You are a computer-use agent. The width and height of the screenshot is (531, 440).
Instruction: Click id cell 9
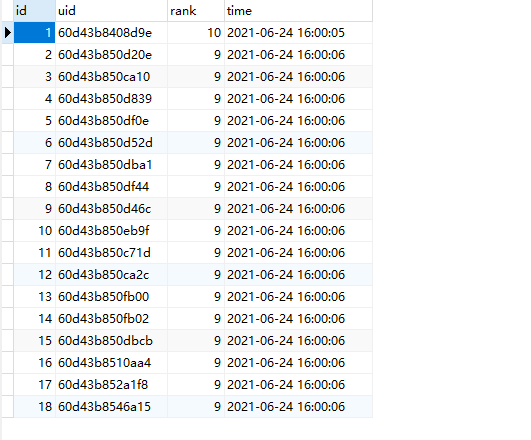pos(34,209)
